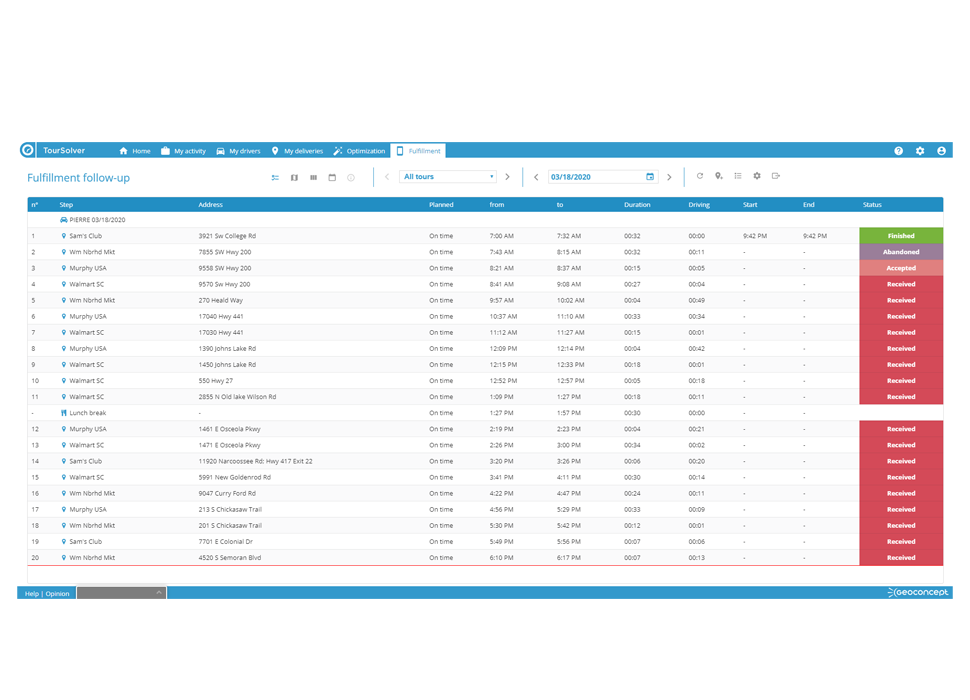Viewport: 970px width, 700px height.
Task: Select the Lunch break row
Action: [485, 412]
